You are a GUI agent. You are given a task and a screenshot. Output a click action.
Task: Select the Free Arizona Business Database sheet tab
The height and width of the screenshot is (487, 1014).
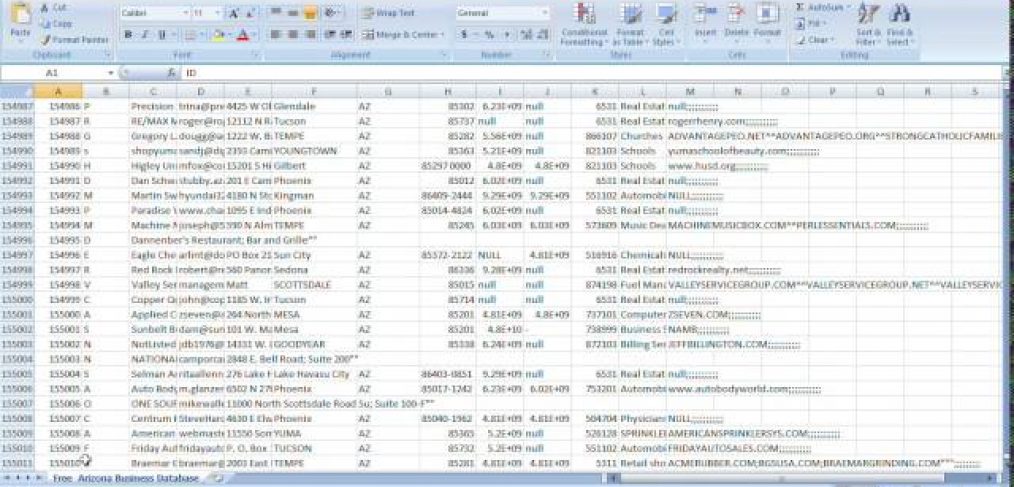(x=126, y=478)
